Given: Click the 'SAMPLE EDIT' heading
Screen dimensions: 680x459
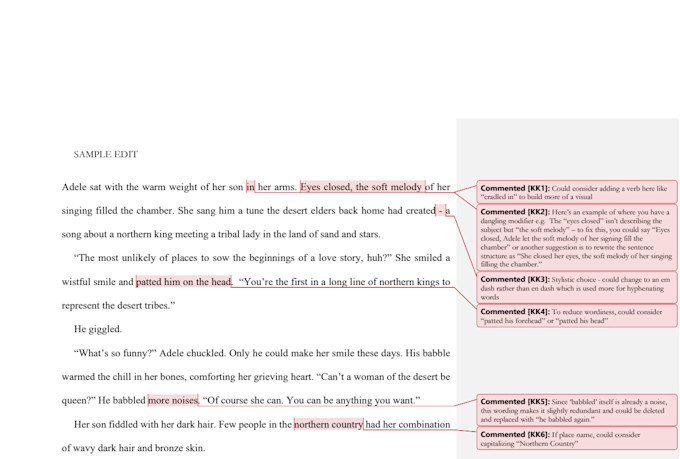Looking at the screenshot, I should coord(106,154).
